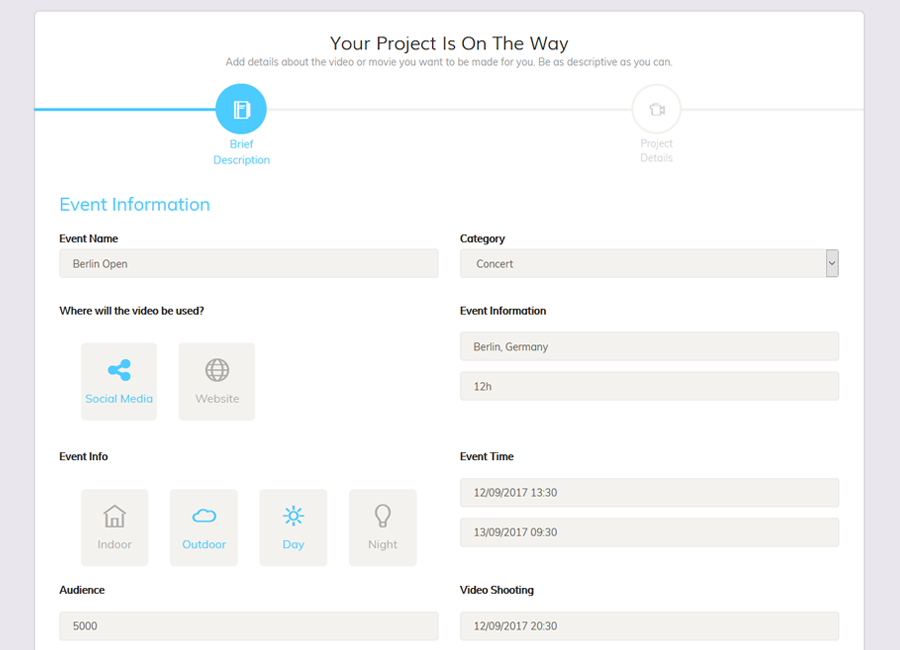
Task: Go to the Project Details step label
Action: (656, 151)
